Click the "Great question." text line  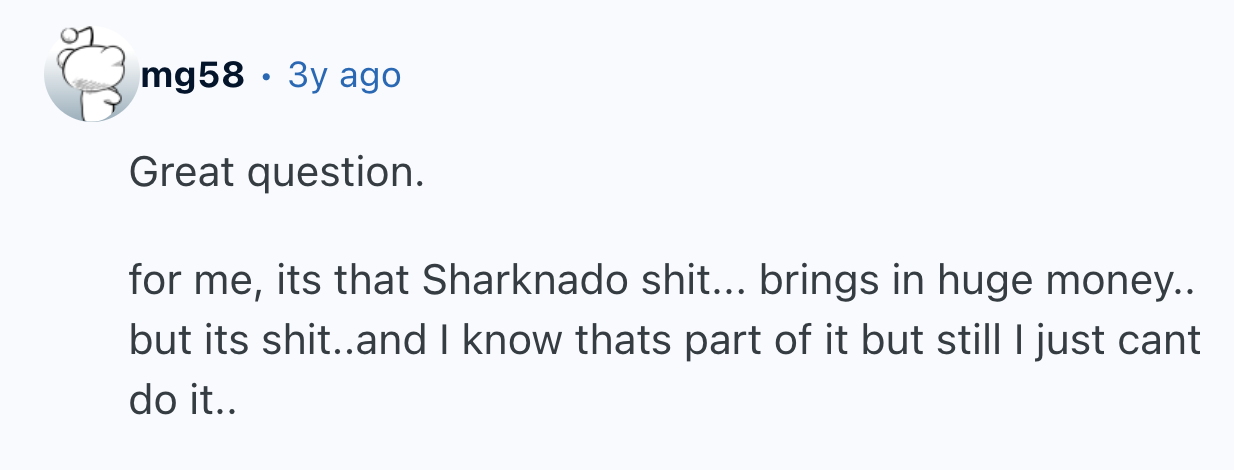pos(276,175)
